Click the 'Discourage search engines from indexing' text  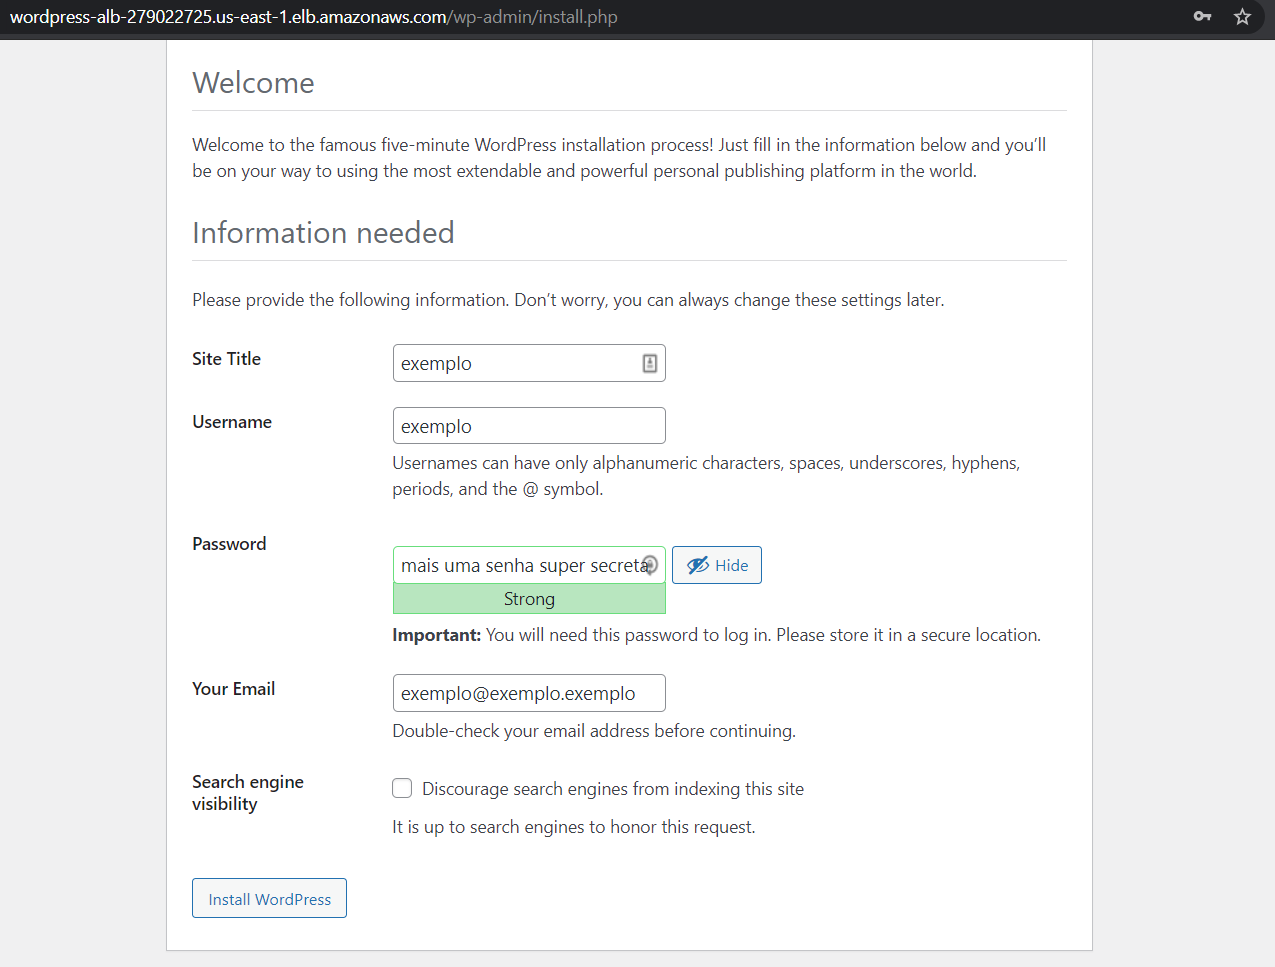coord(613,789)
